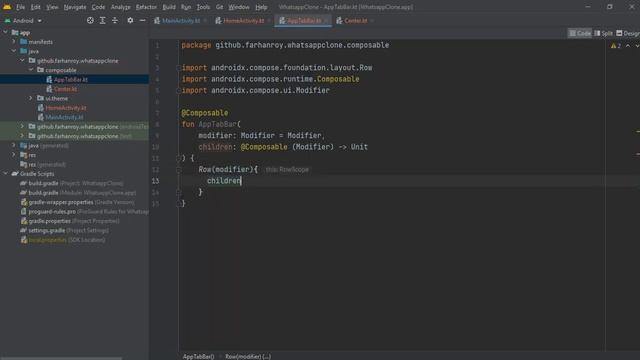Screen dimensions: 640x360
Task: Open the Tools menu
Action: 203,7
